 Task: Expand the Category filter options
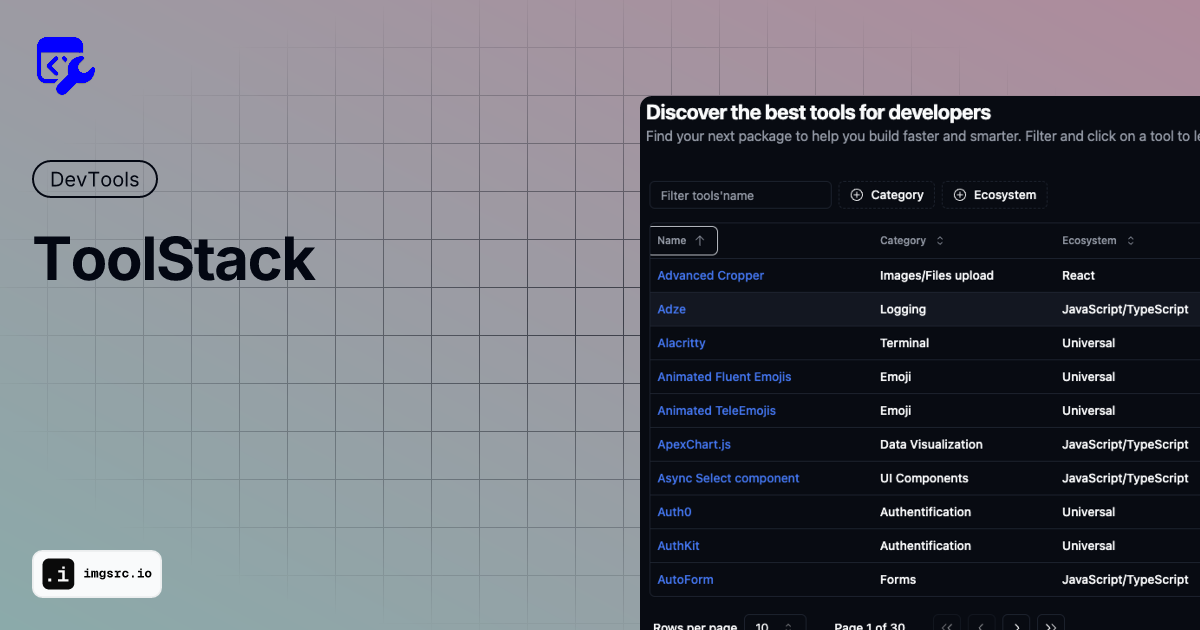point(886,194)
